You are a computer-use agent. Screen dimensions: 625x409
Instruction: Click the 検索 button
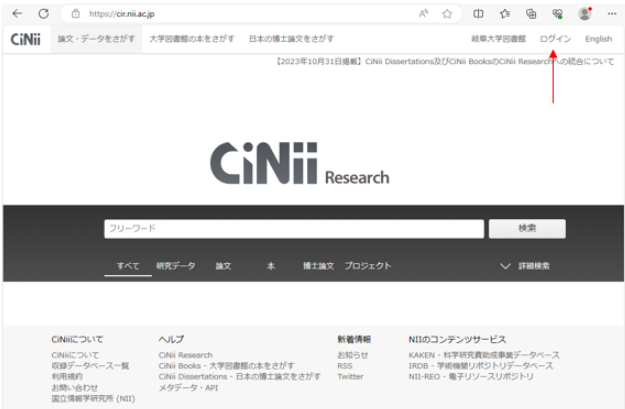527,229
